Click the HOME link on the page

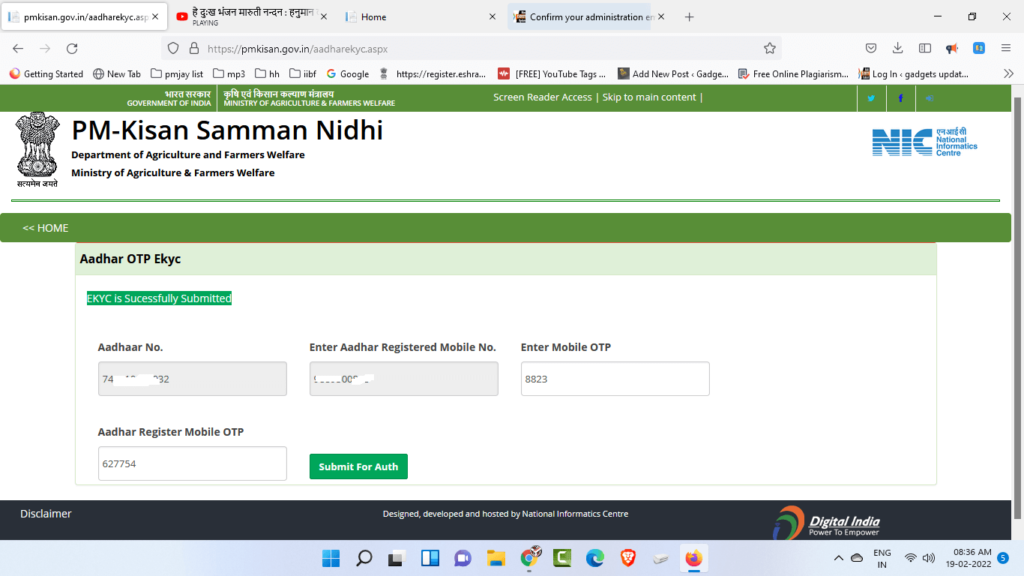(x=44, y=228)
